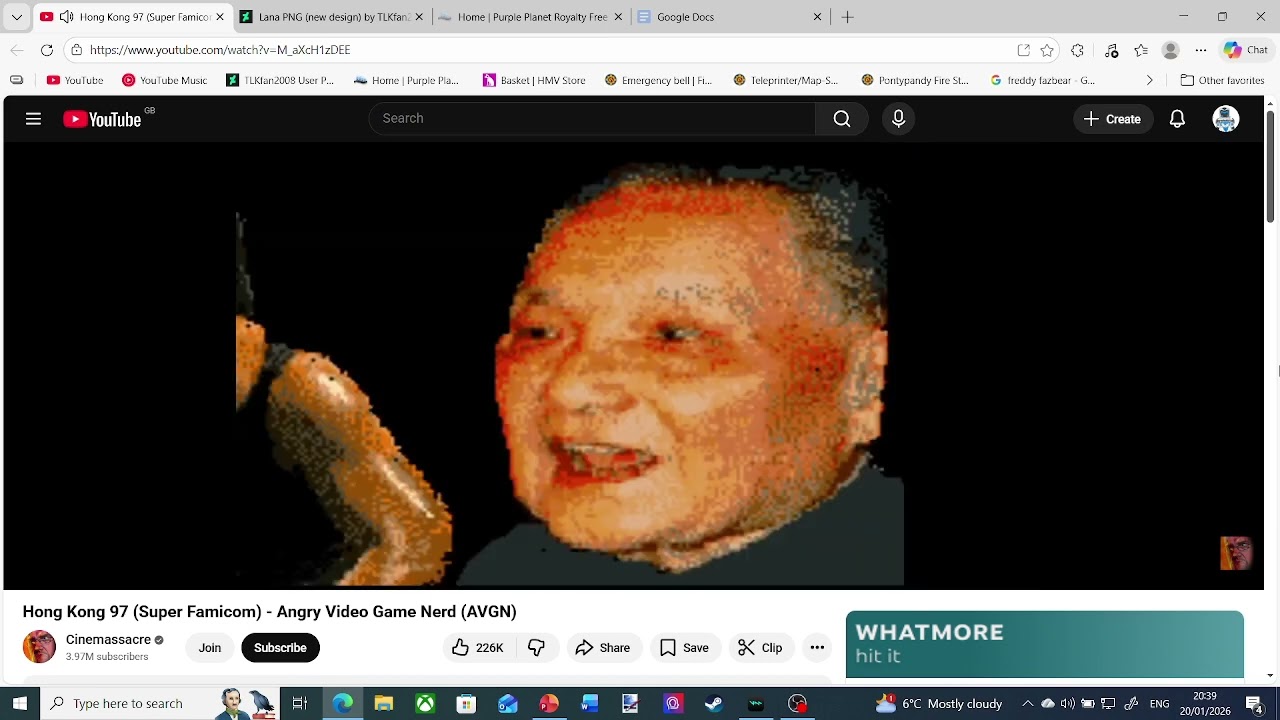Subscribe to the Cinemassacre channel

tap(280, 648)
